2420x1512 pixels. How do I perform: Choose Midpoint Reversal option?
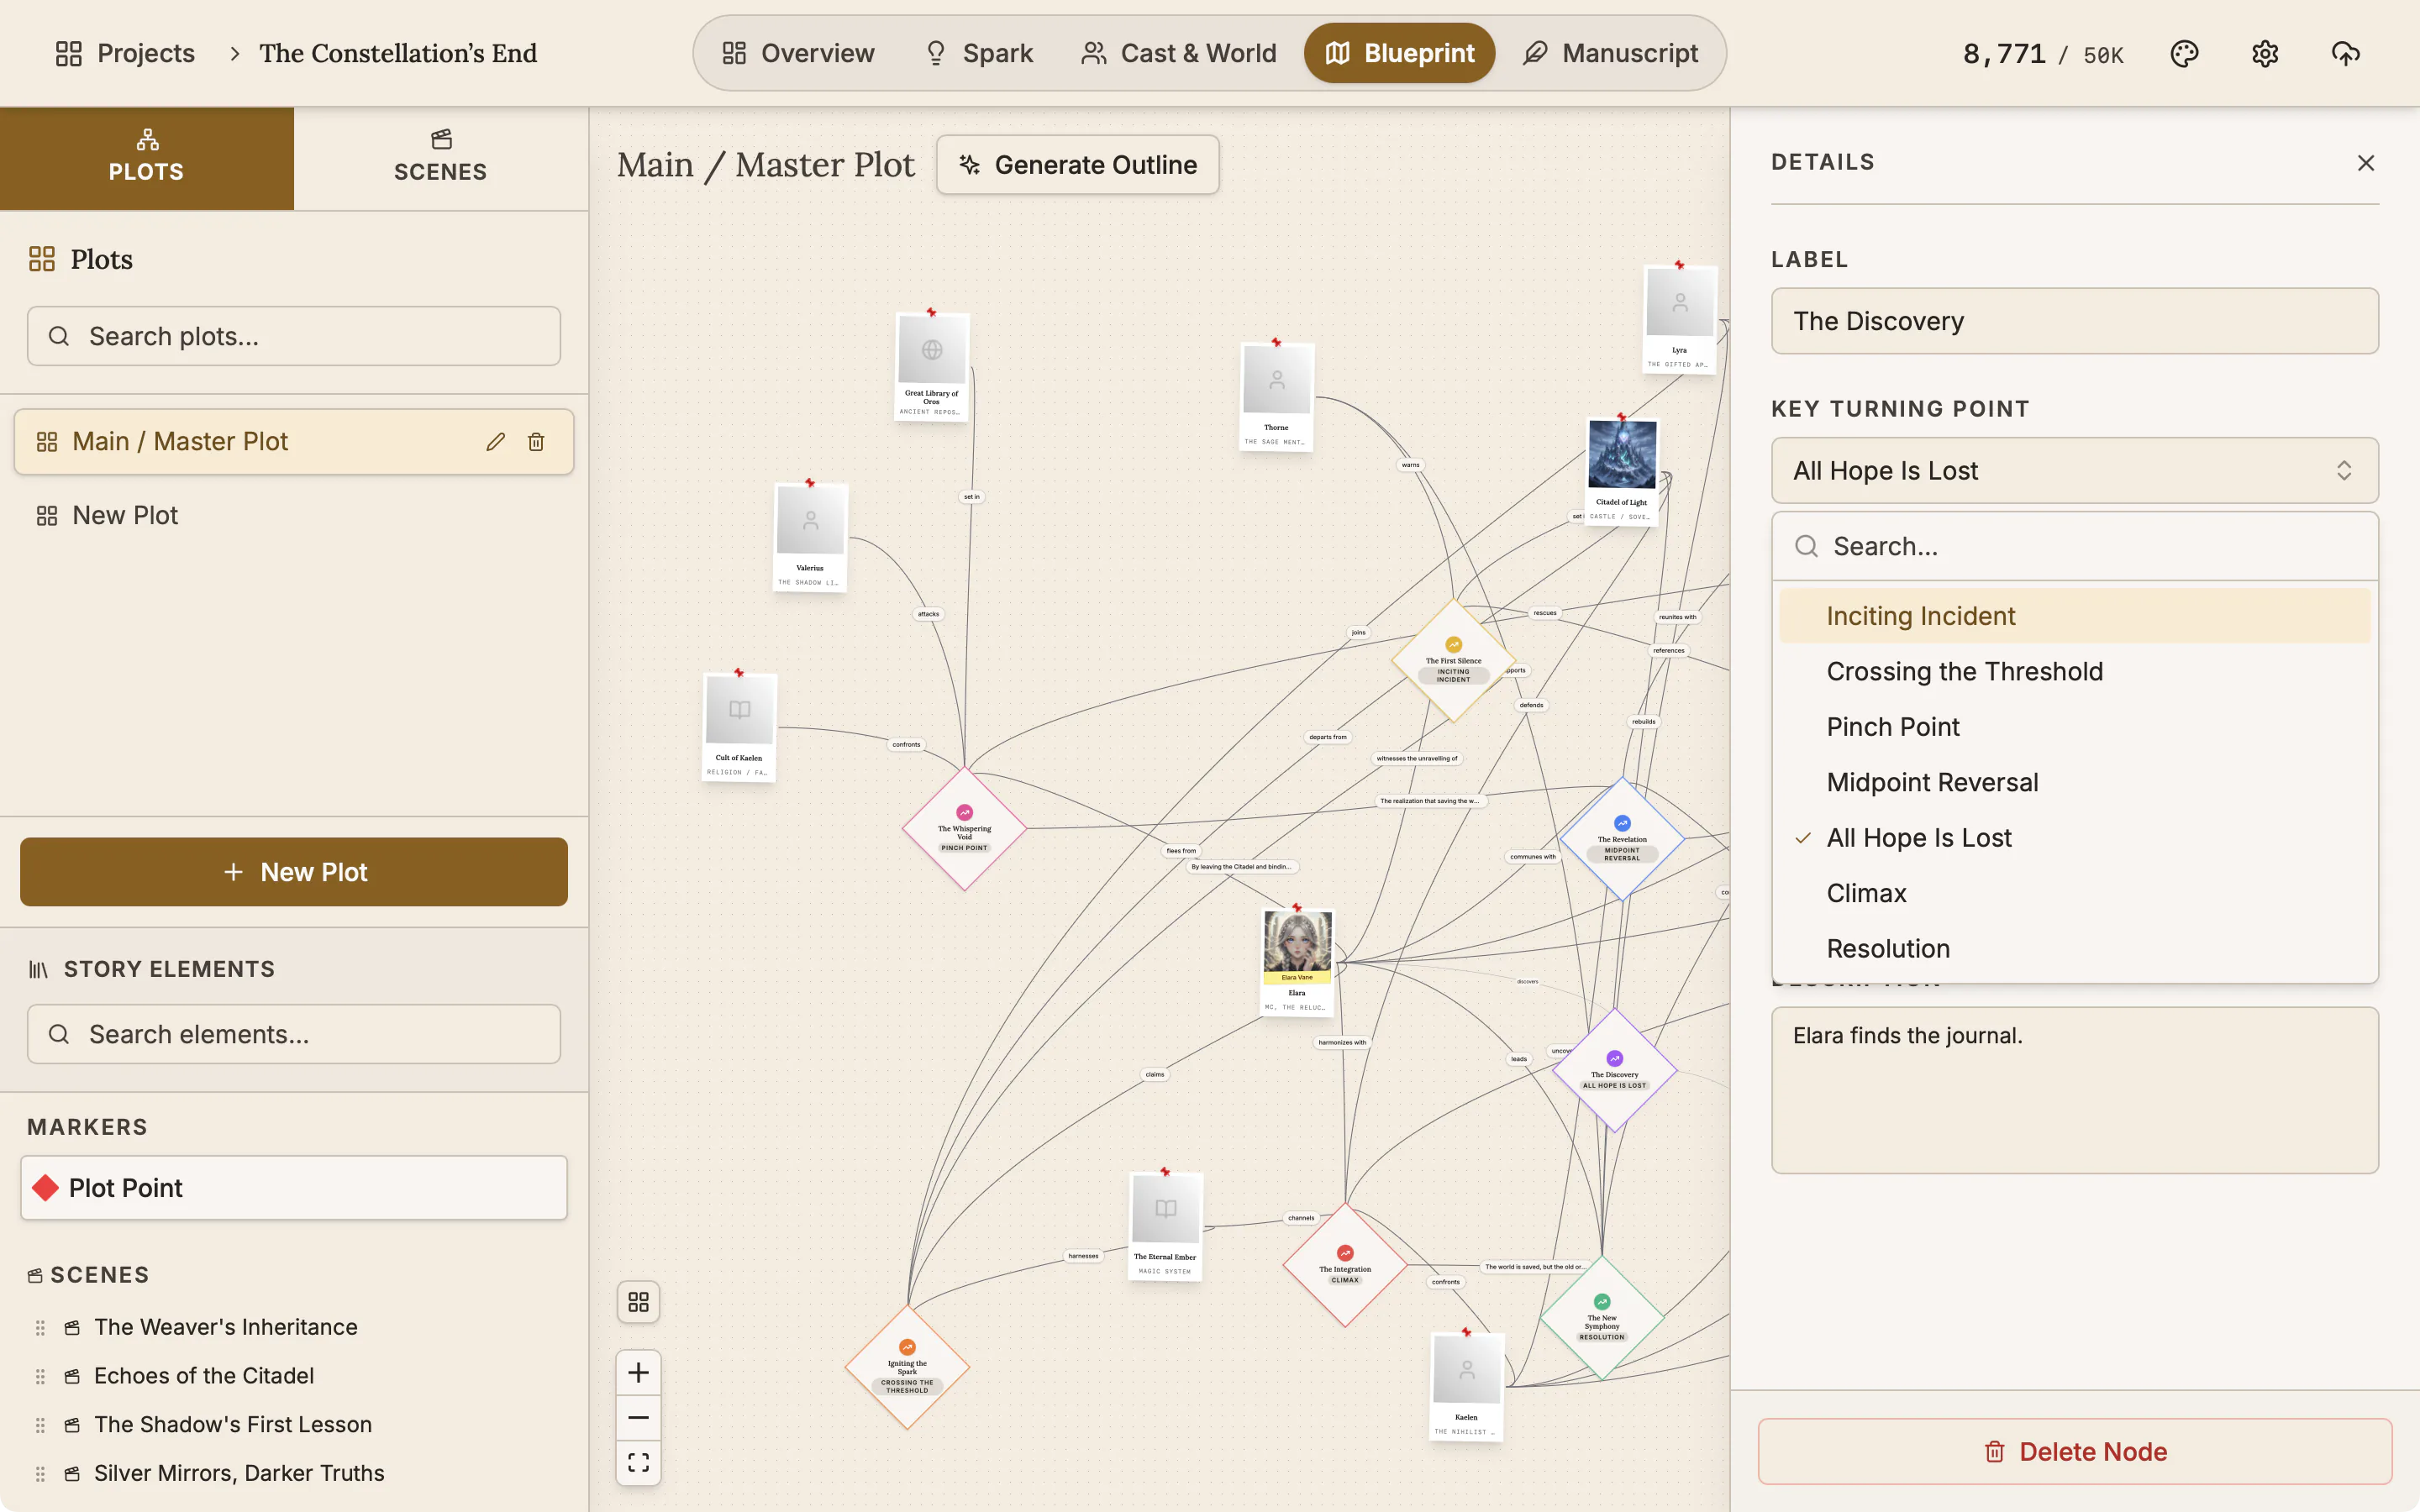point(2074,782)
